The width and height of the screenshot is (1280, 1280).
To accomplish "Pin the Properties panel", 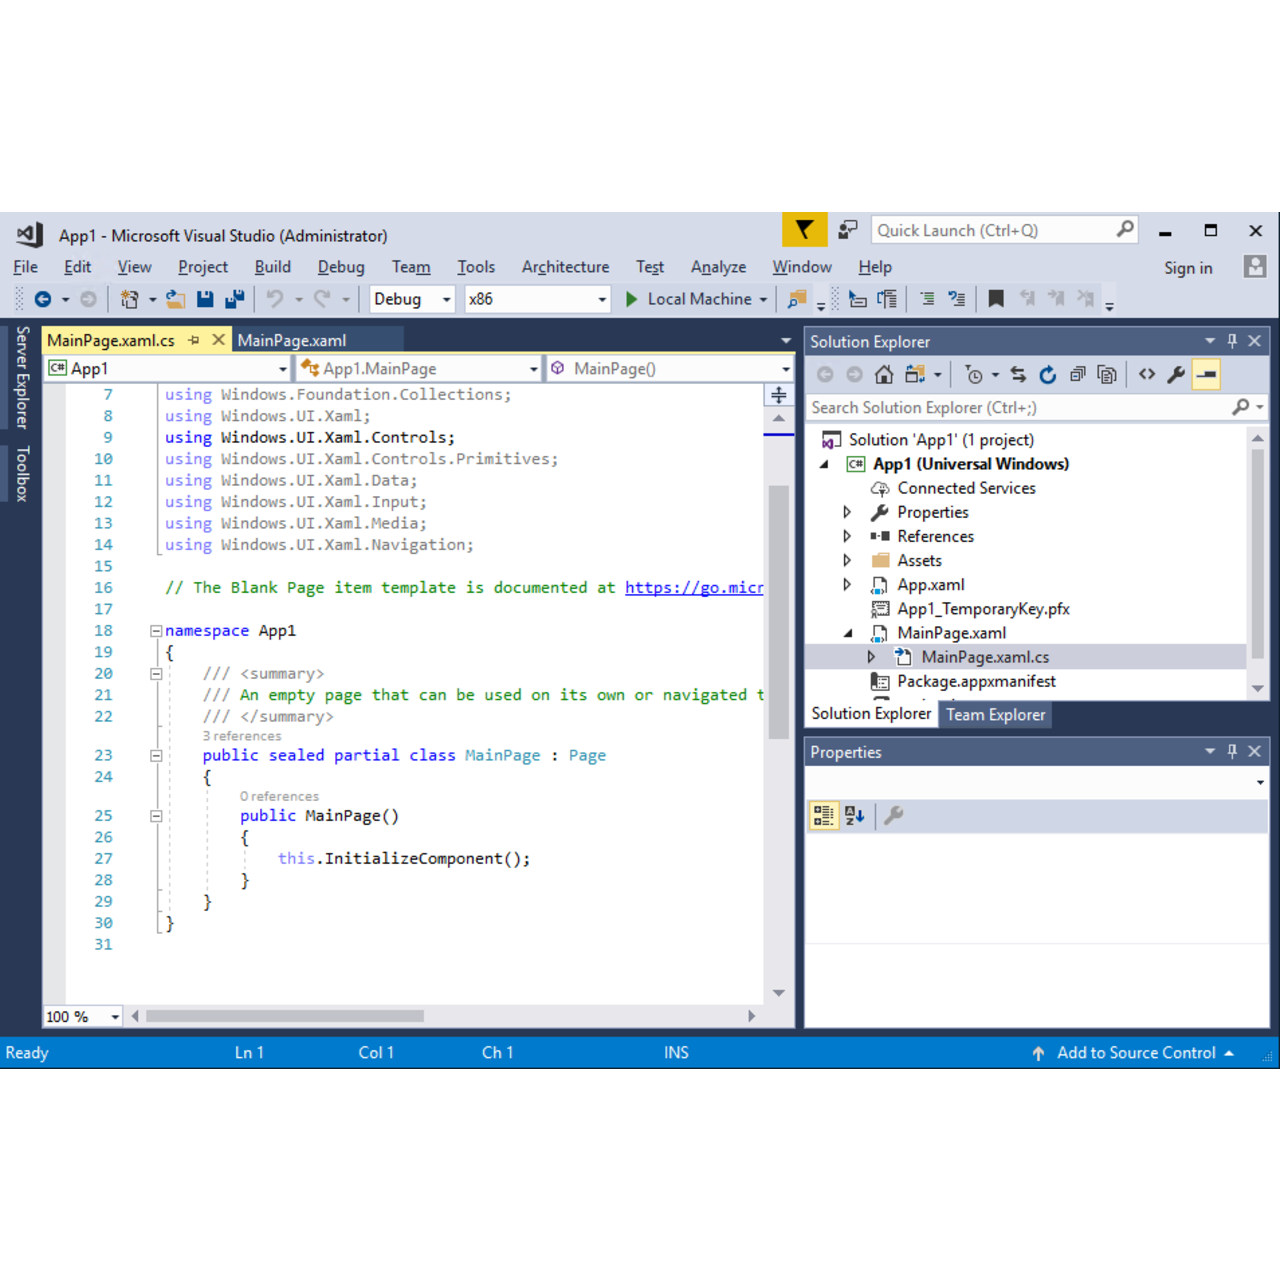I will click(1232, 751).
